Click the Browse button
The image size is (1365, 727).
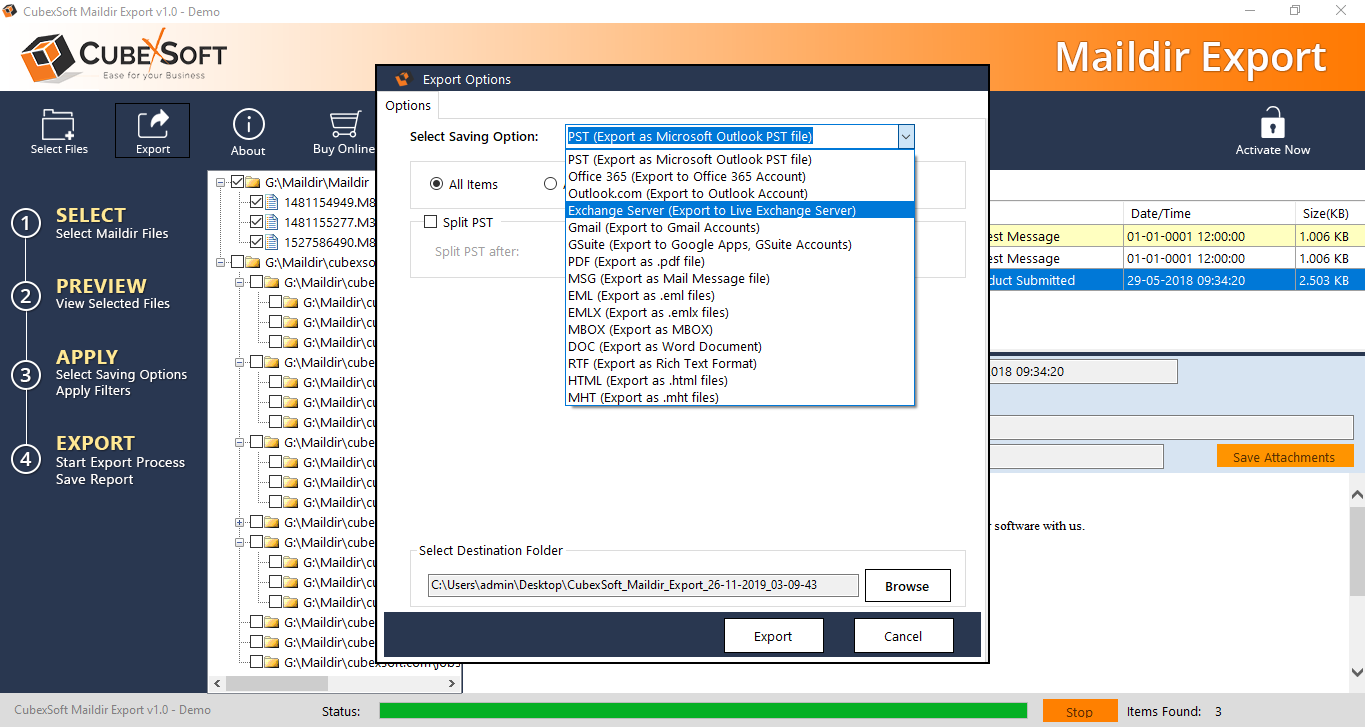pos(906,586)
